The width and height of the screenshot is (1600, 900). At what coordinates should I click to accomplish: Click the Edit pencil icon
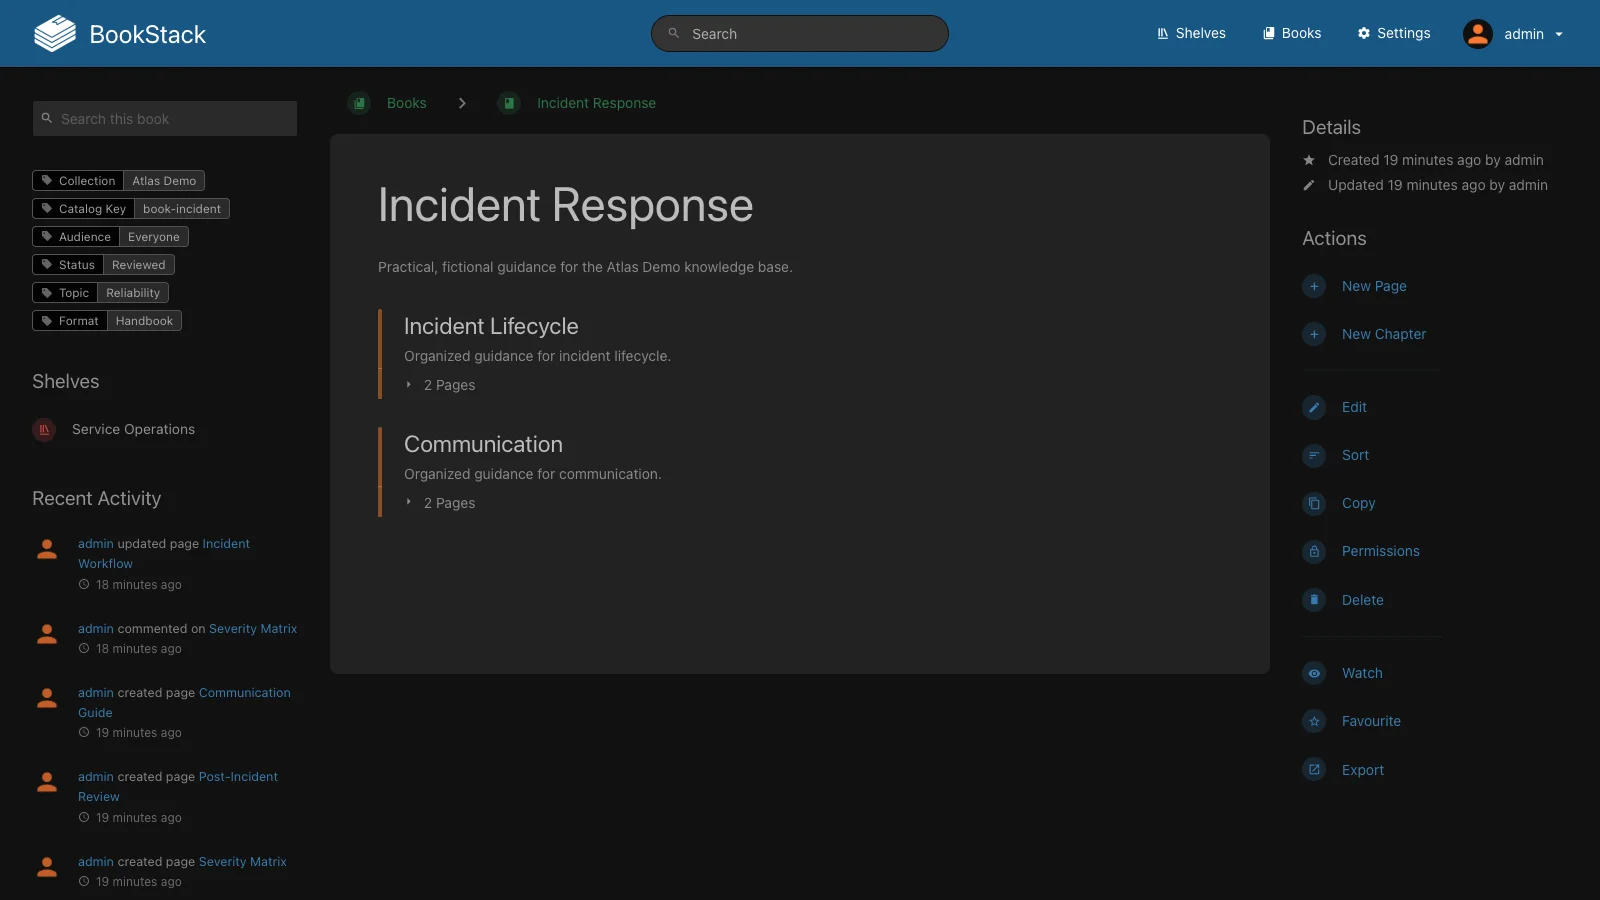1314,407
